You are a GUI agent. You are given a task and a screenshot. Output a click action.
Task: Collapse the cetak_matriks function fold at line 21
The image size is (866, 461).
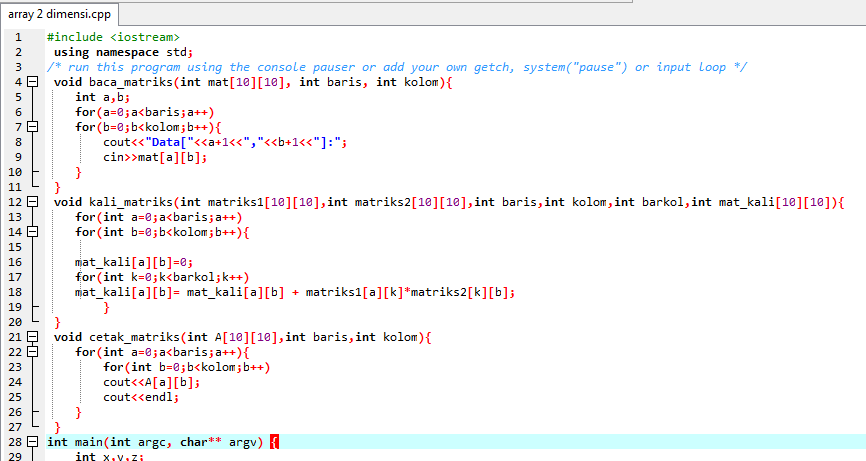click(33, 337)
